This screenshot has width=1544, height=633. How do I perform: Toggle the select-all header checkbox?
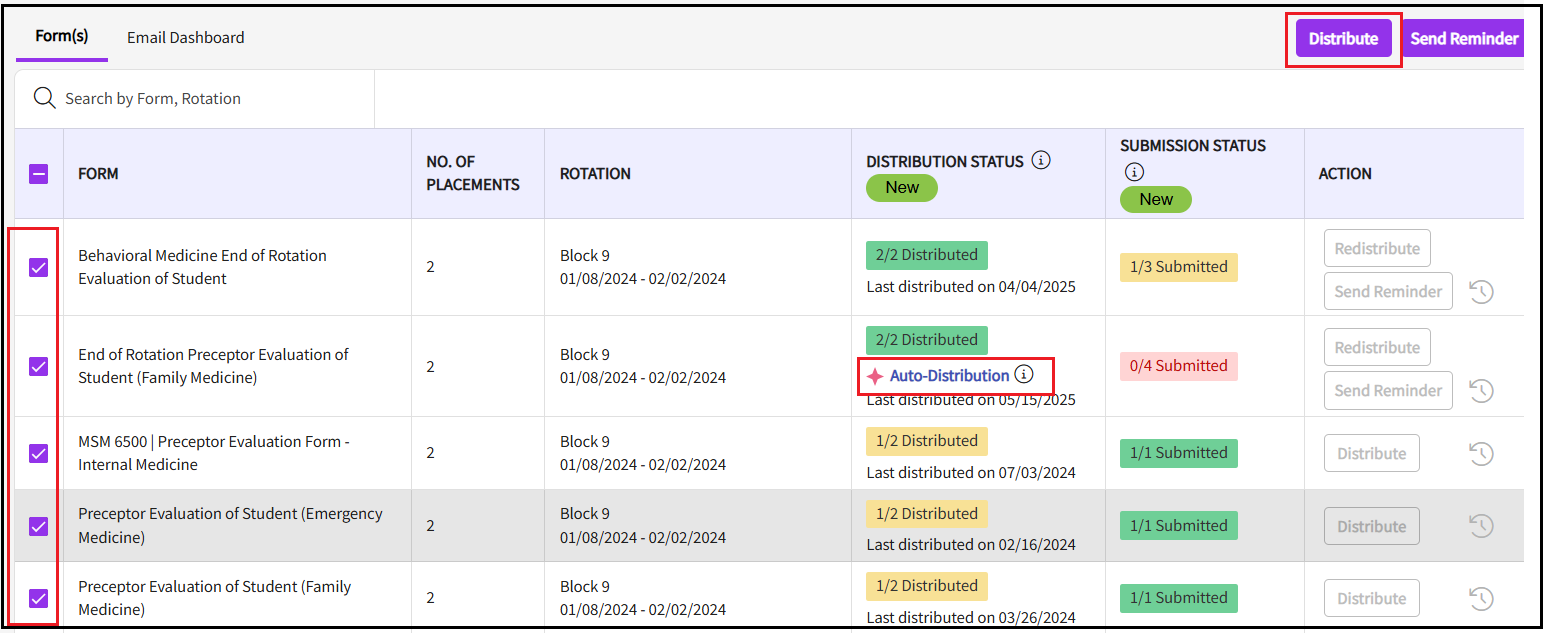click(38, 174)
